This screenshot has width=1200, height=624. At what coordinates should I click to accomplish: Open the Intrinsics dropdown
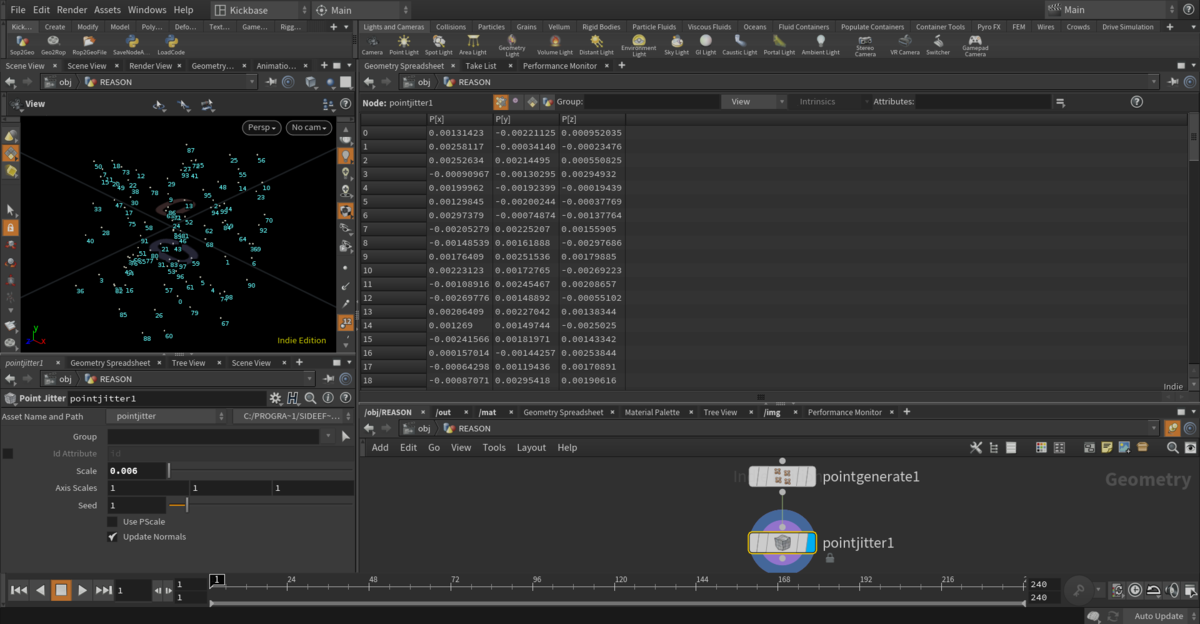[x=831, y=102]
